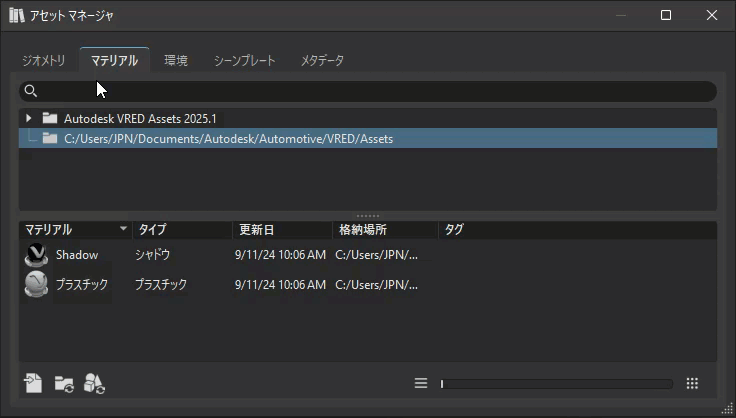
Task: Sort by the 格納場所 column header
Action: pos(385,229)
